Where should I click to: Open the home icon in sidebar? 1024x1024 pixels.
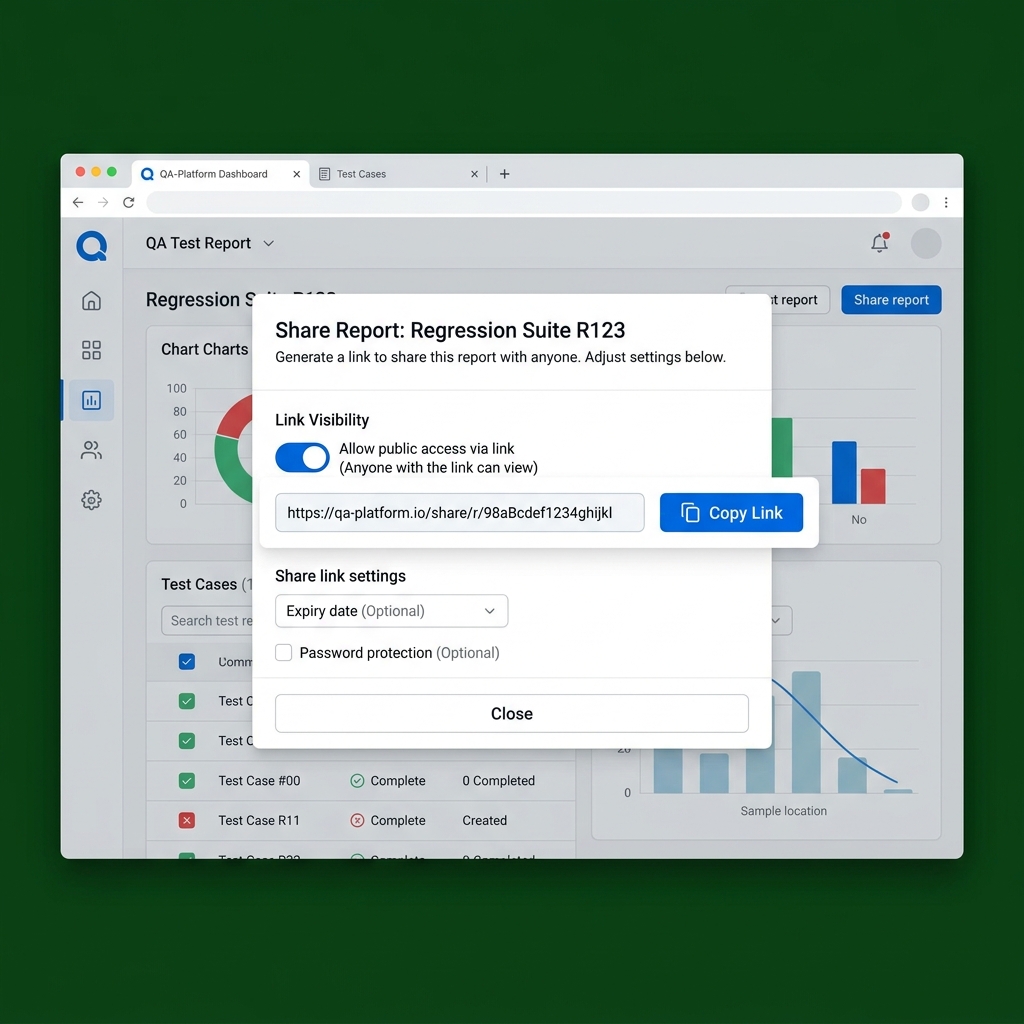91,300
